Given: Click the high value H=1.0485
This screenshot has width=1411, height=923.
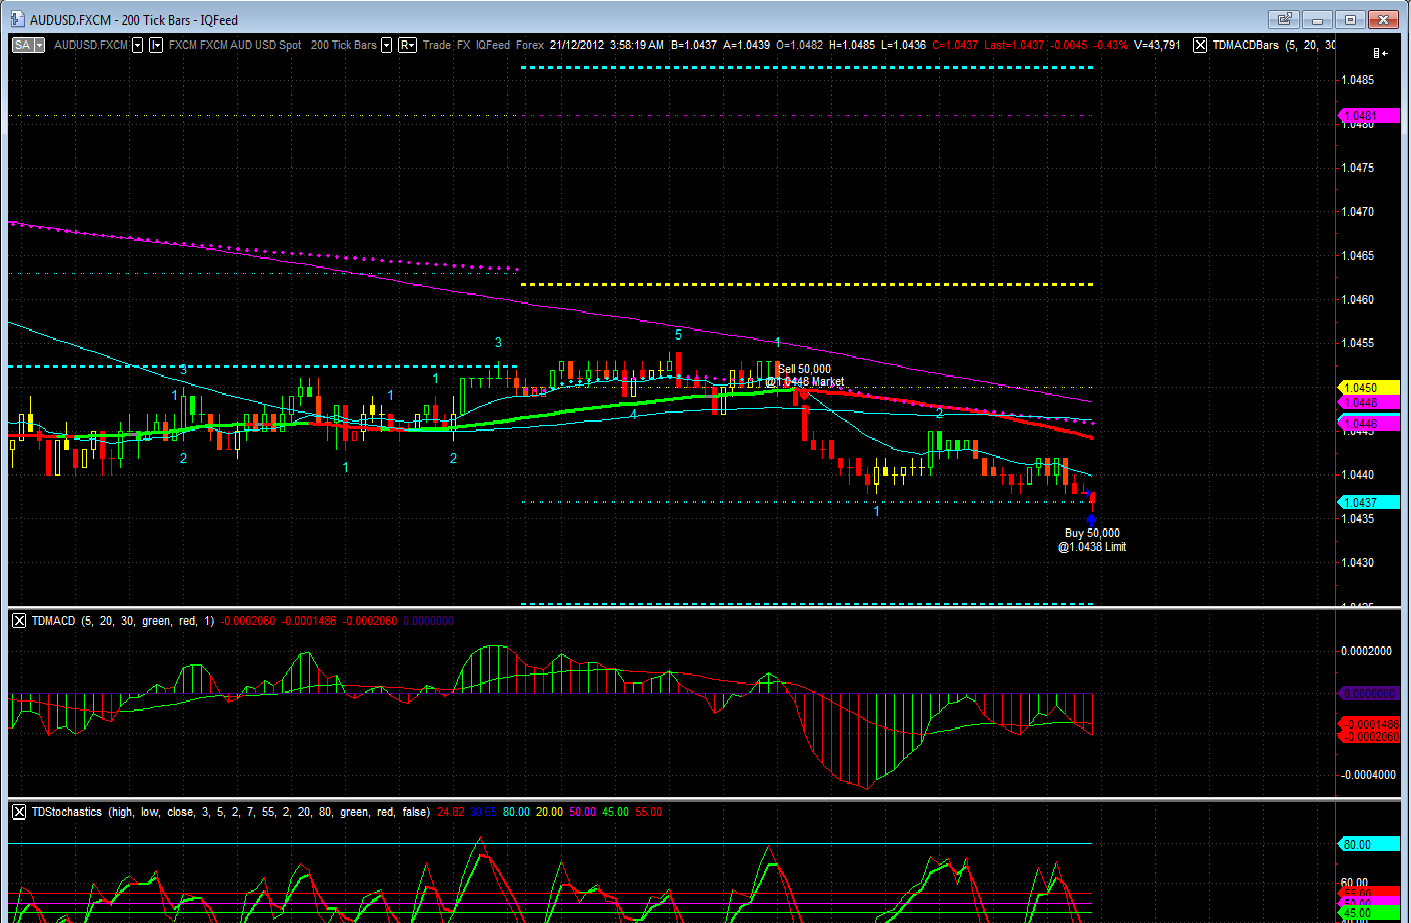Looking at the screenshot, I should 852,45.
